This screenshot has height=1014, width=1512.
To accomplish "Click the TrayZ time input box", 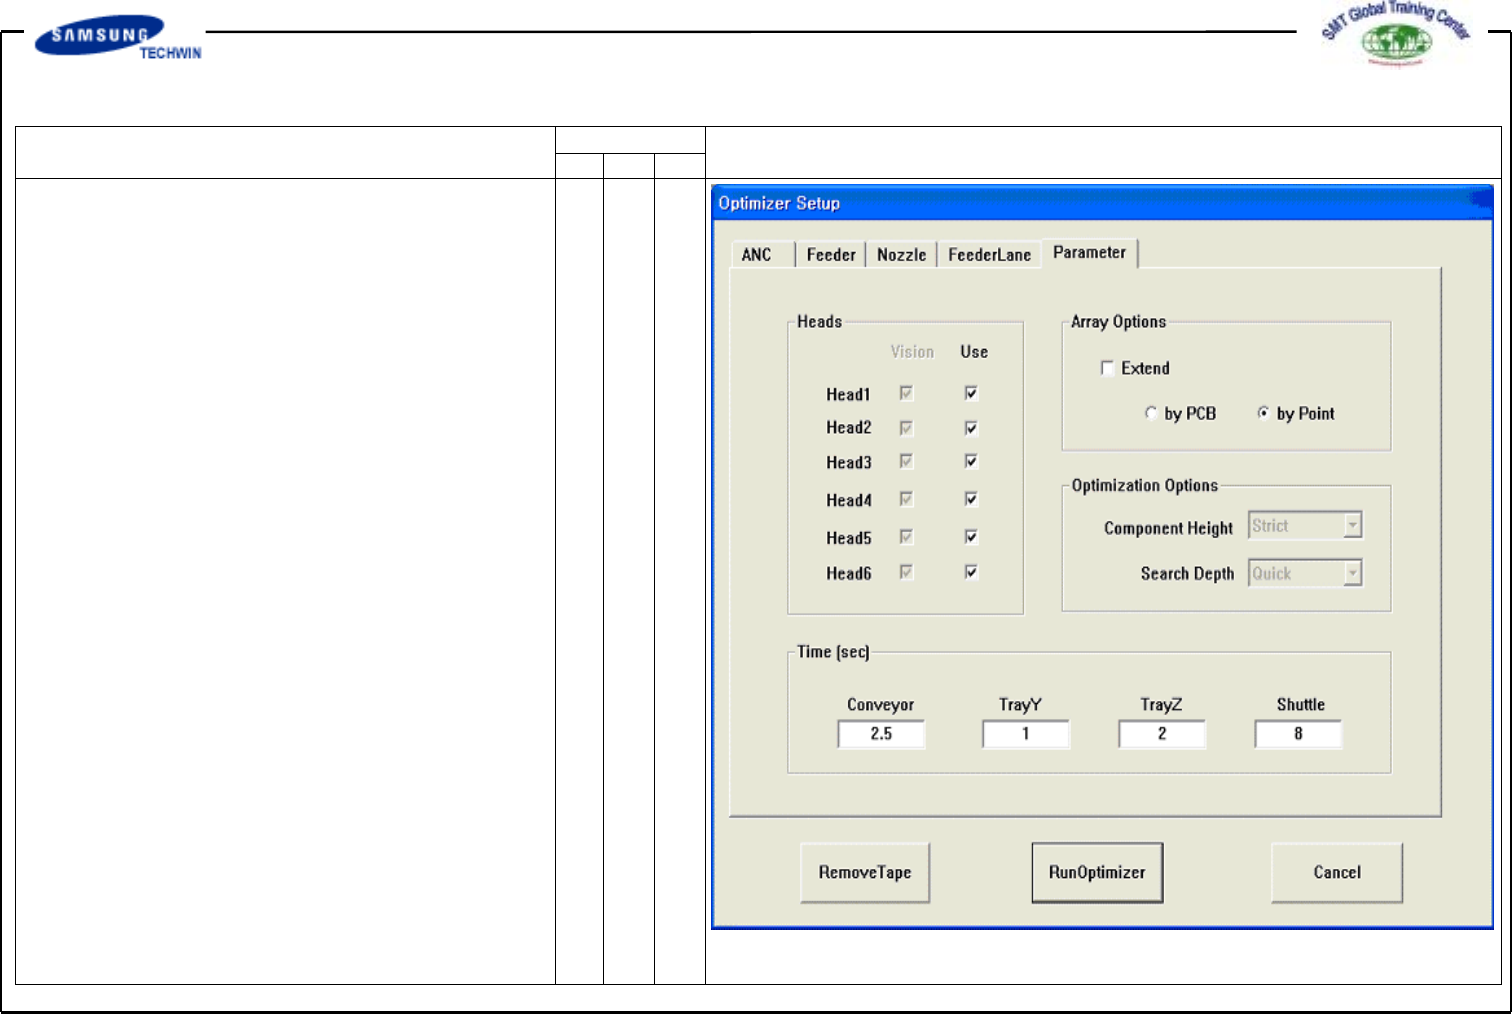I will pyautogui.click(x=1162, y=734).
